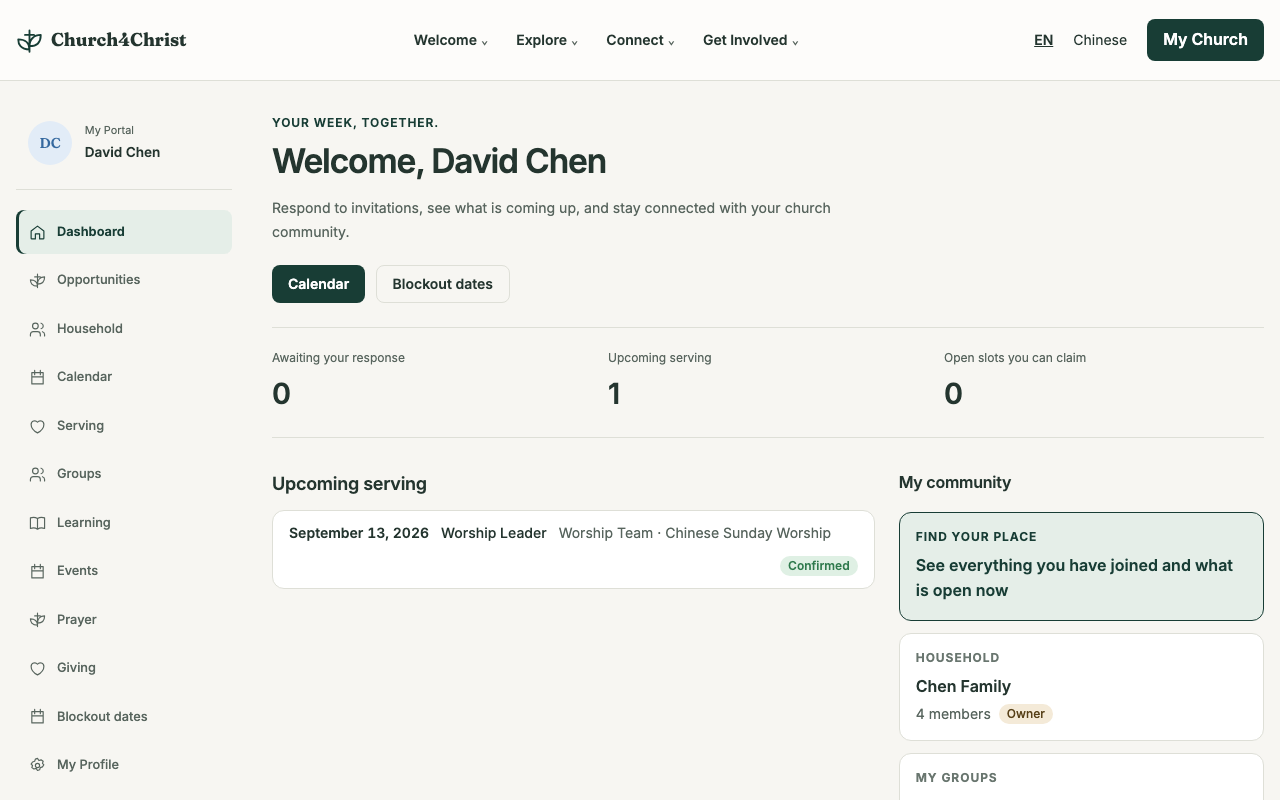Click the September 13, 2026 serving entry

tap(573, 549)
